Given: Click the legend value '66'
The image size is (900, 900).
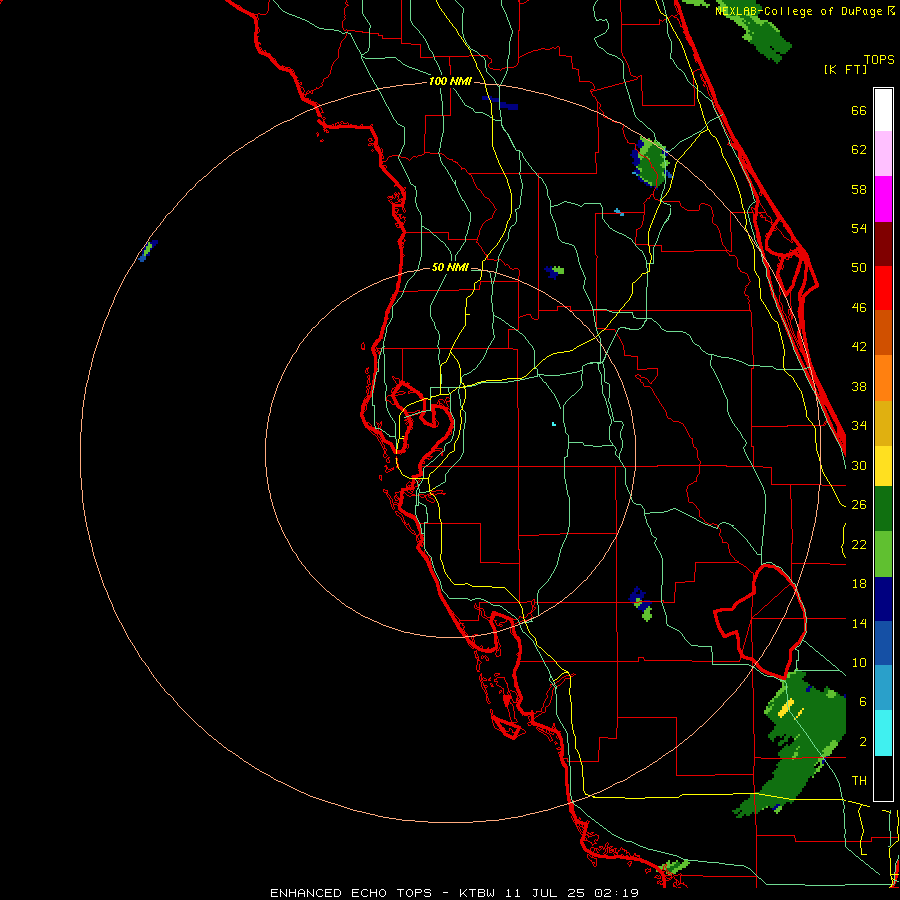Looking at the screenshot, I should 859,110.
